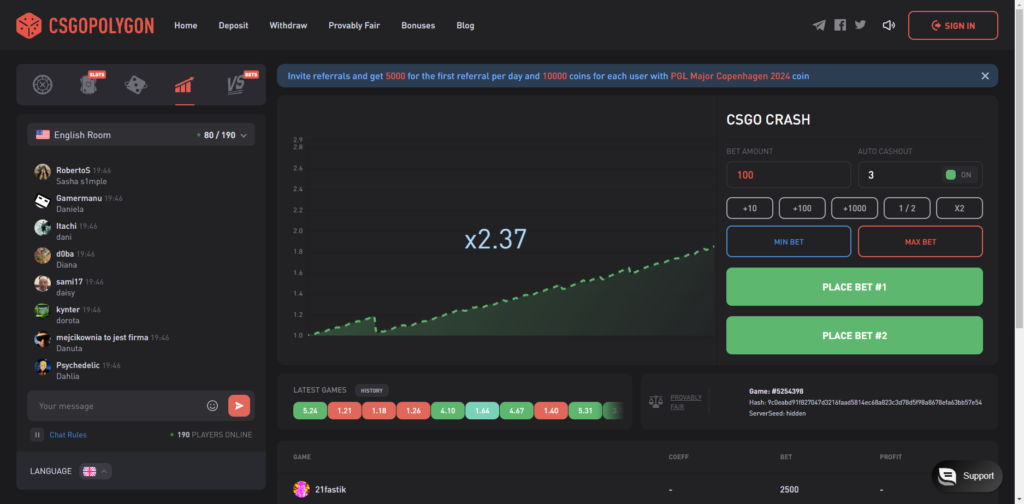This screenshot has height=504, width=1024.
Task: Open the Facebook social link
Action: coord(840,25)
